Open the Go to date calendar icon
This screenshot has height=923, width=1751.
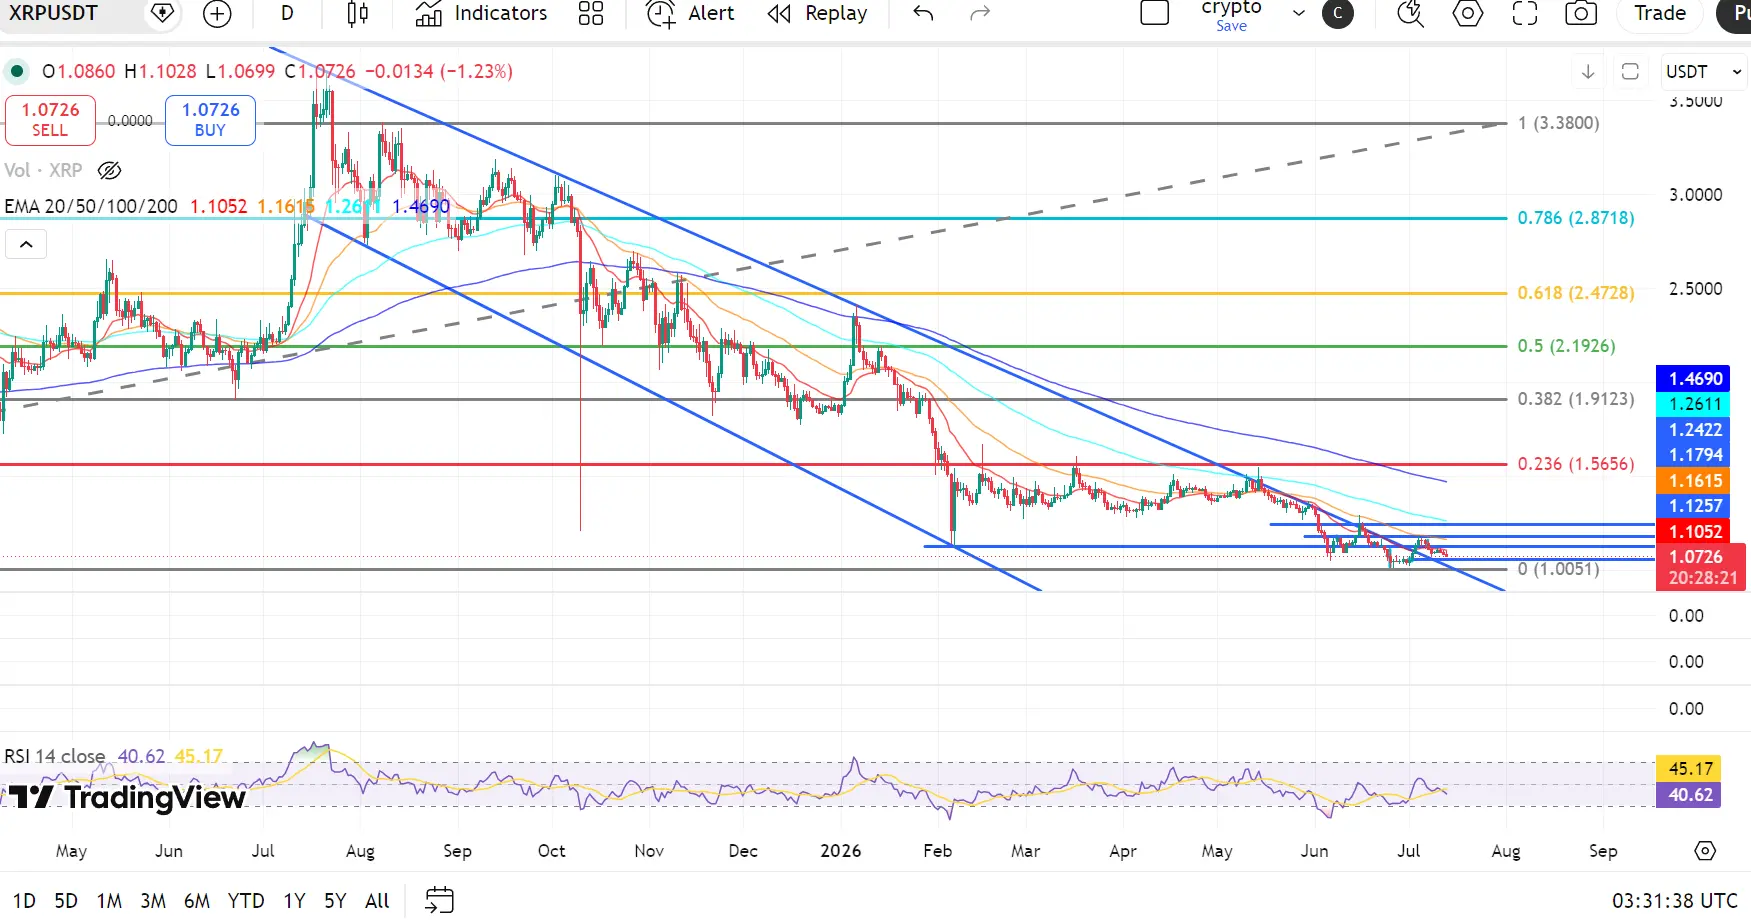(439, 900)
